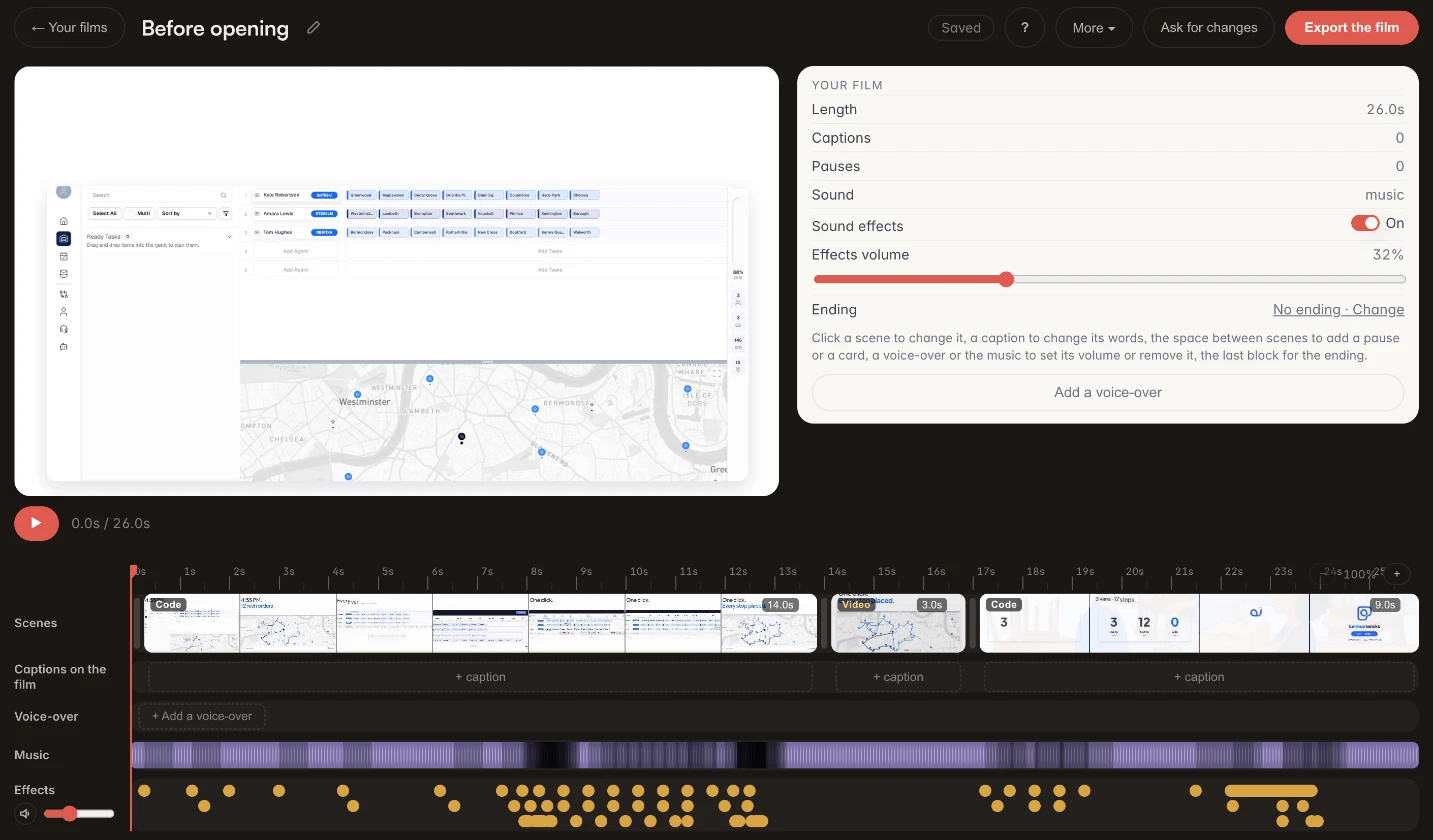Play the film with the red play button
This screenshot has width=1433, height=840.
(x=37, y=523)
